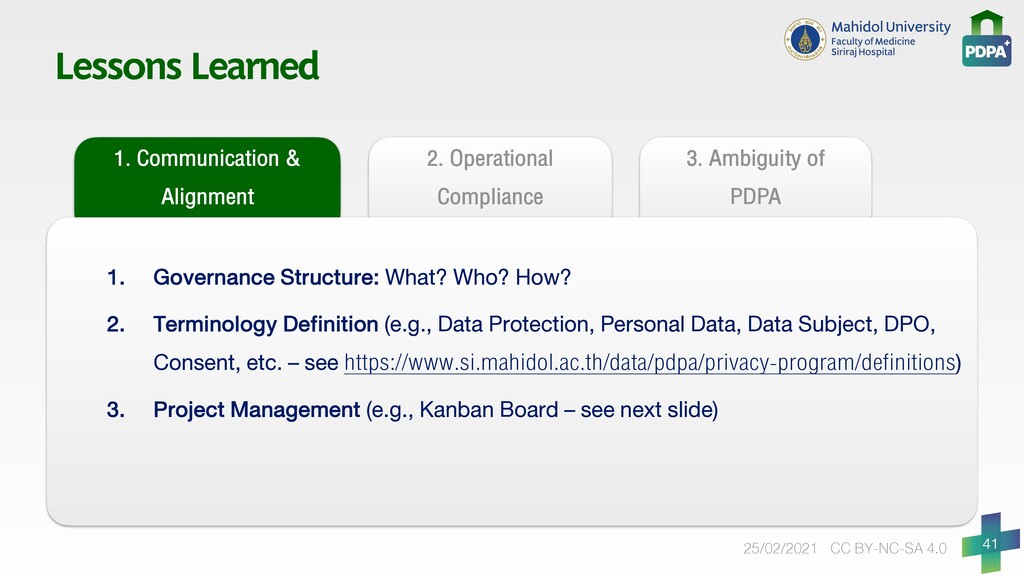Click the Terminology Definition bold text

266,325
